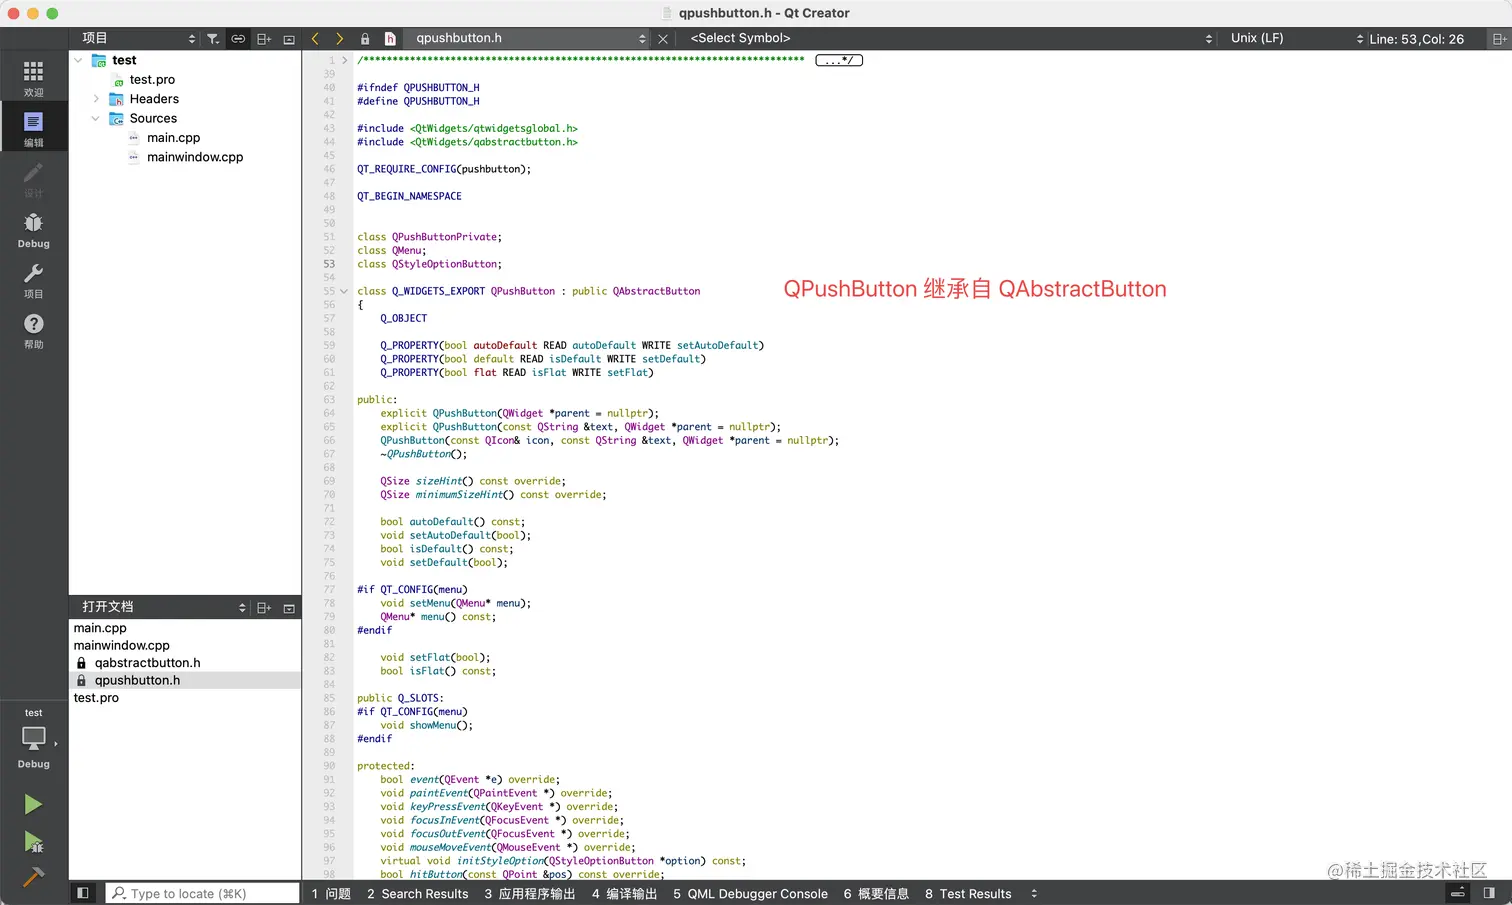Viewport: 1512px width, 905px height.
Task: Open the 2 Search Results pane
Action: [x=417, y=894]
